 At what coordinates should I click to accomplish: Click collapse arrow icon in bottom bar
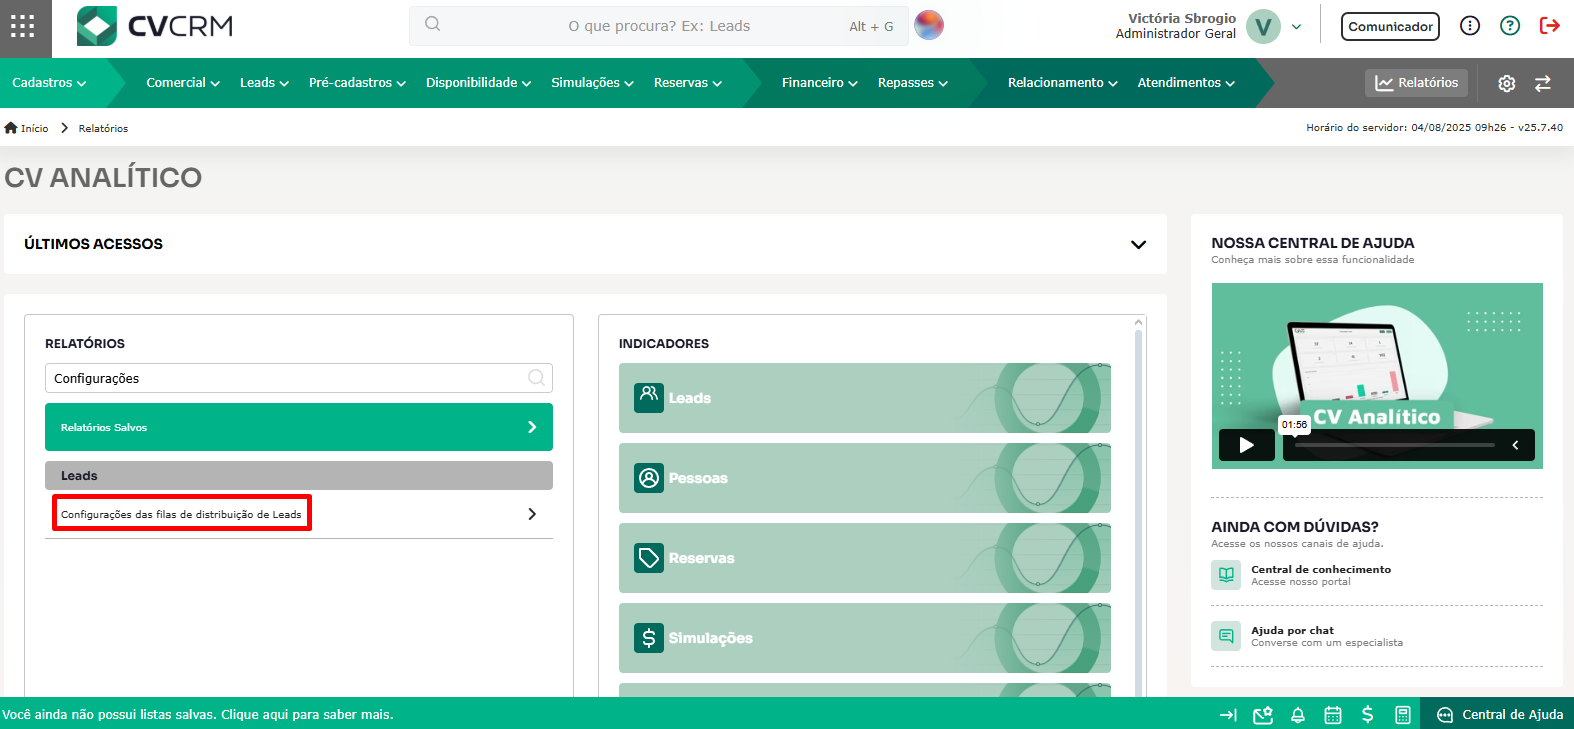[1228, 715]
